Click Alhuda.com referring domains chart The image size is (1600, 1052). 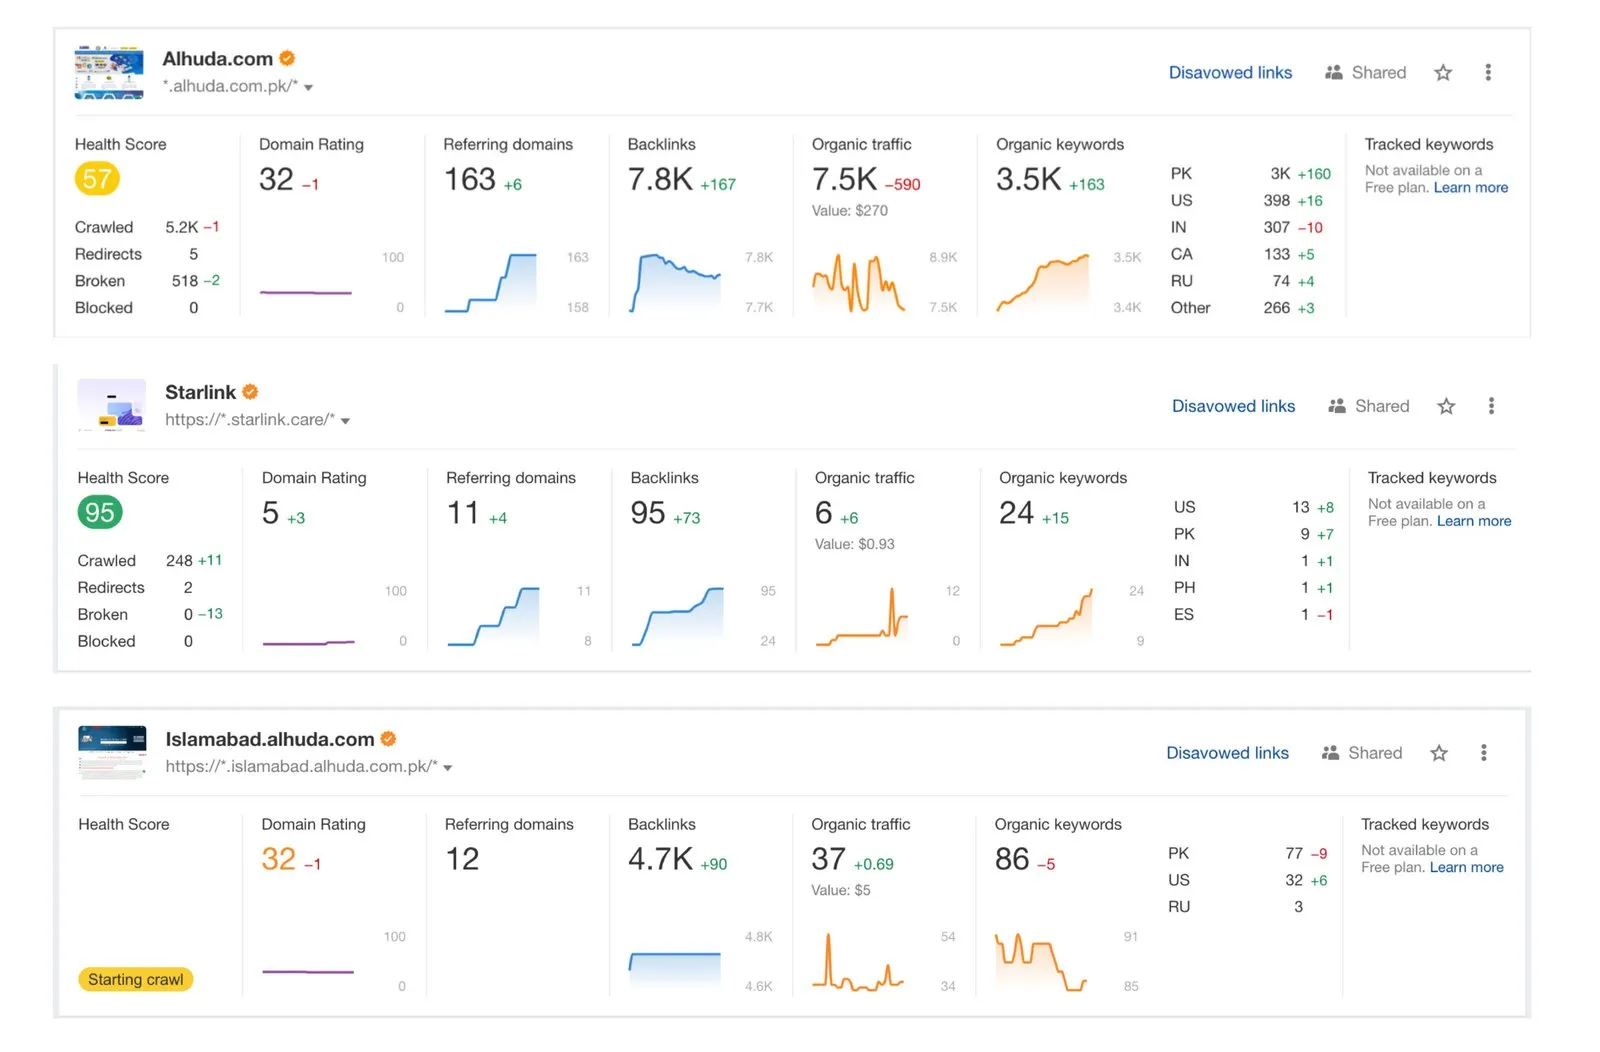[x=491, y=283]
